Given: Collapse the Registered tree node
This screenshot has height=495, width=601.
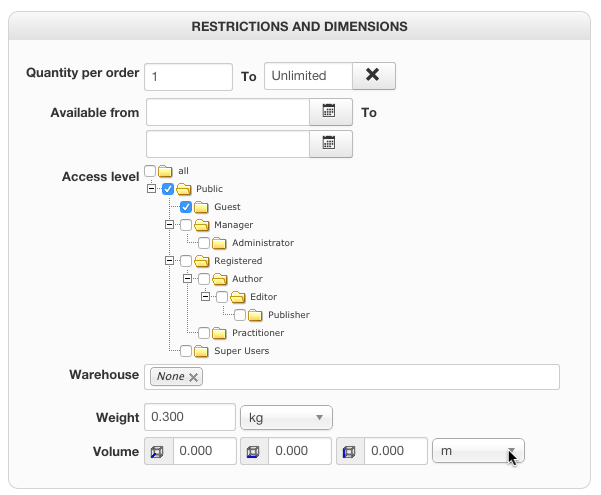Looking at the screenshot, I should (x=169, y=261).
